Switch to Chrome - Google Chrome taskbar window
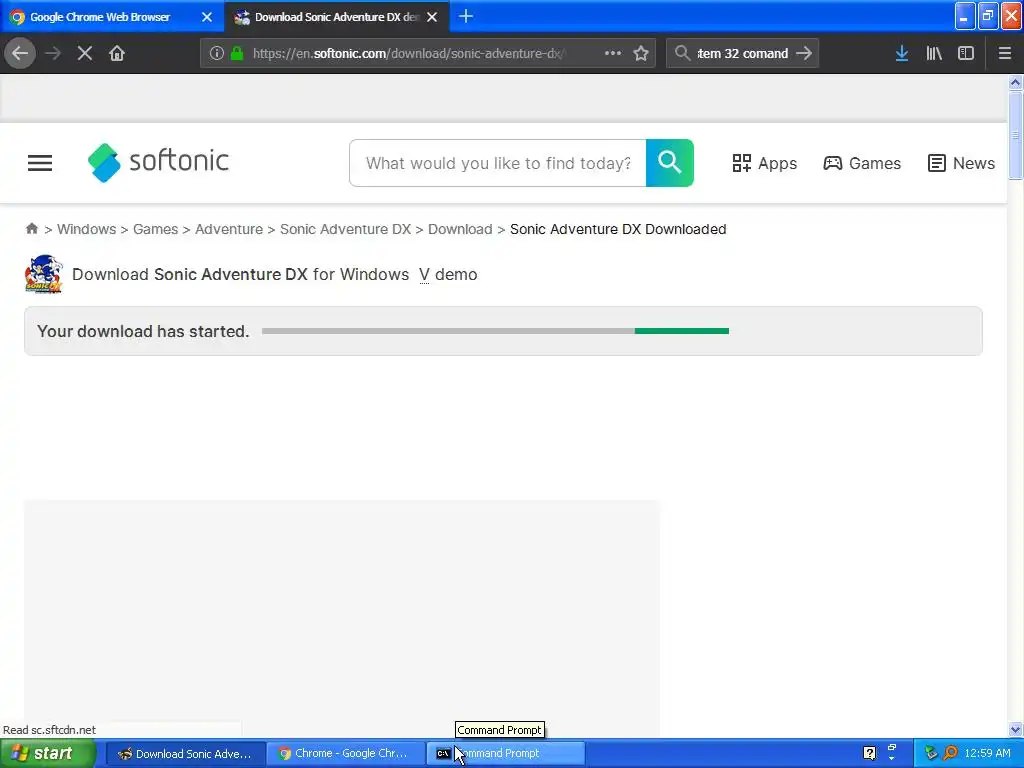The width and height of the screenshot is (1024, 768). (345, 754)
